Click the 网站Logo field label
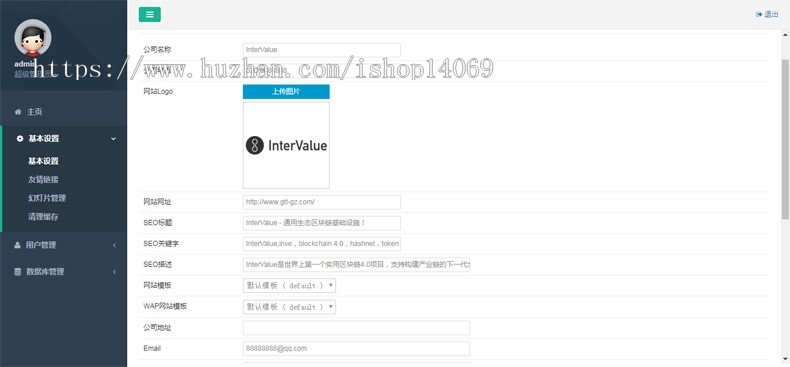Screen dimensions: 790x367 click(158, 92)
